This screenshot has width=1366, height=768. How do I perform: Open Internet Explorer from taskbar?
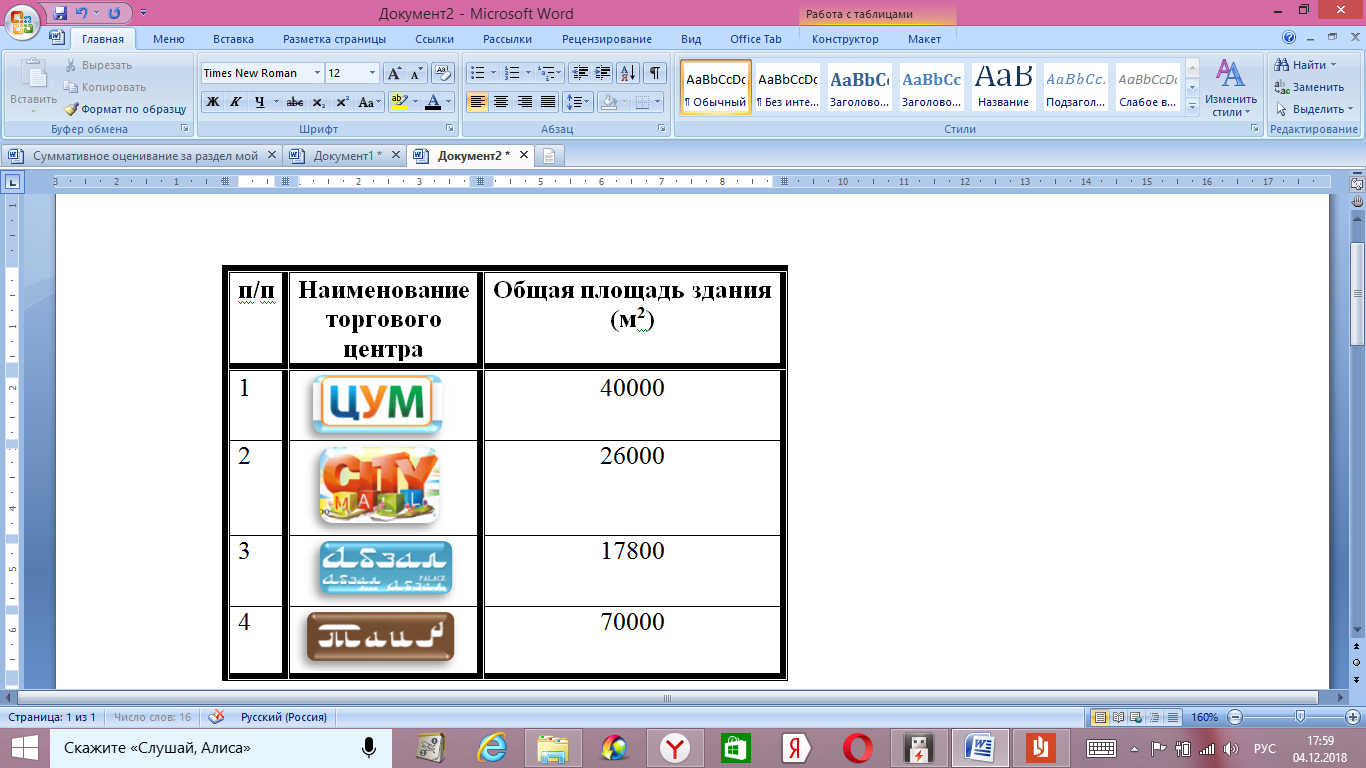pos(492,747)
